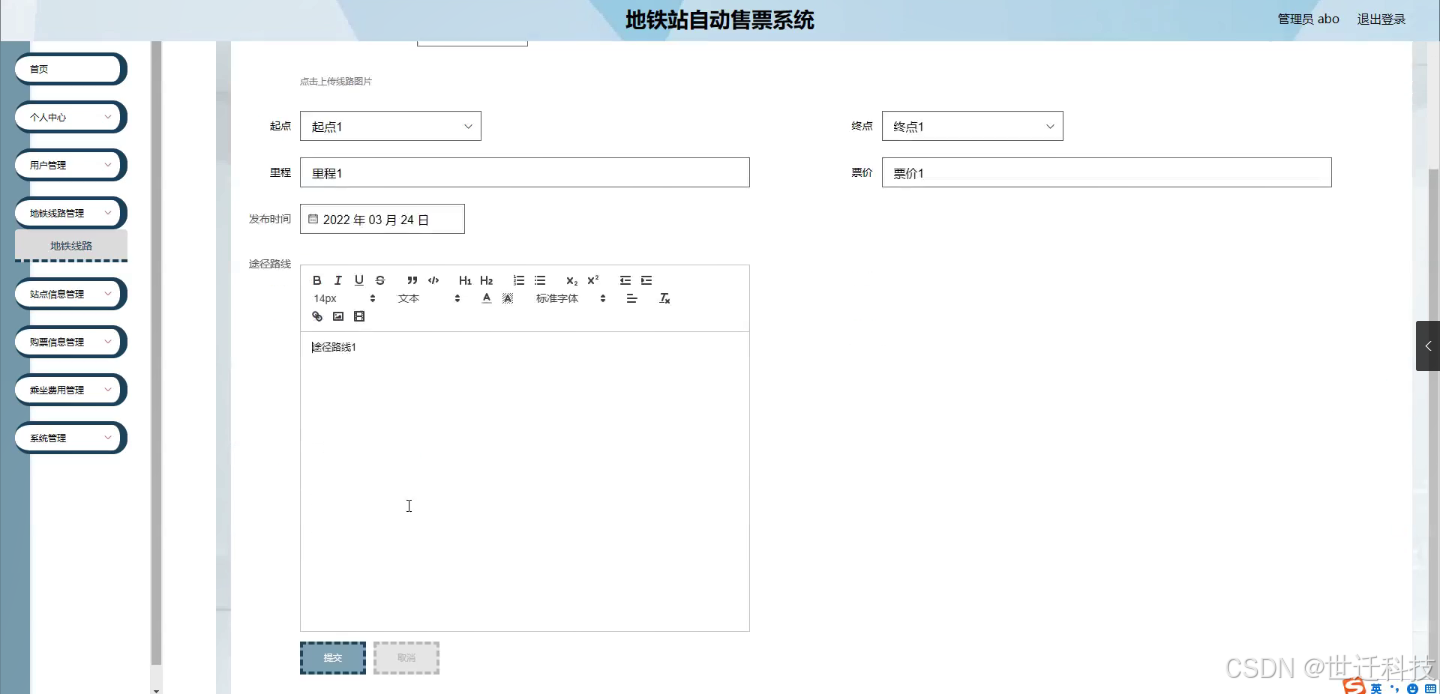Apply superscript formatting
This screenshot has width=1440, height=694.
(593, 281)
